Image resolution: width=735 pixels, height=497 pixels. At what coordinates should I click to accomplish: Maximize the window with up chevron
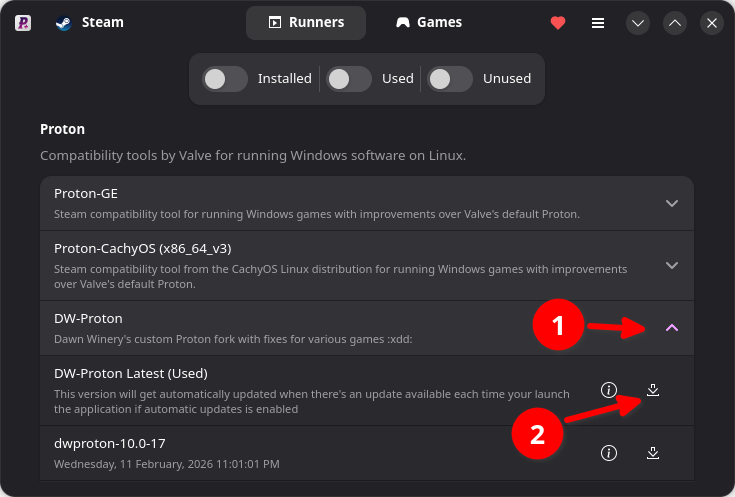pos(675,22)
